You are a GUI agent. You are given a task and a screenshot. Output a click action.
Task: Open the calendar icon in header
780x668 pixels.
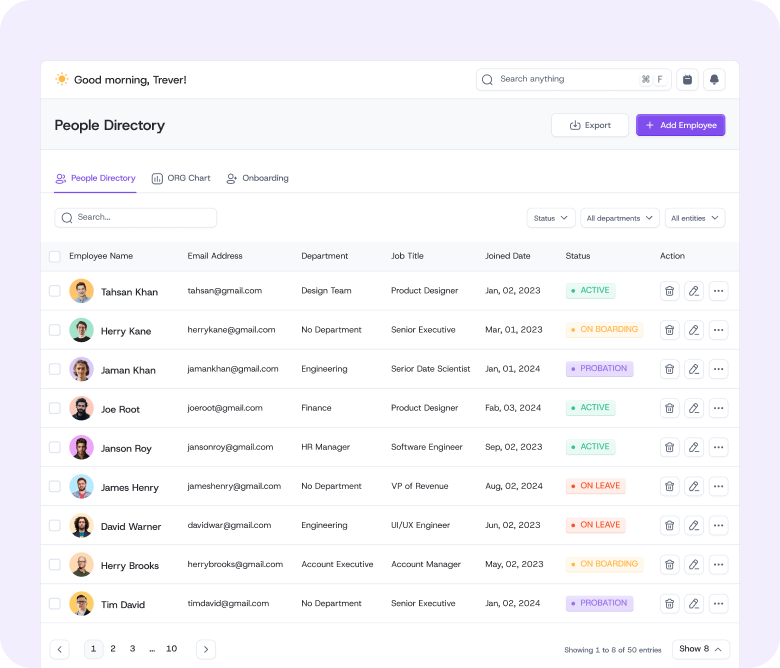click(687, 80)
